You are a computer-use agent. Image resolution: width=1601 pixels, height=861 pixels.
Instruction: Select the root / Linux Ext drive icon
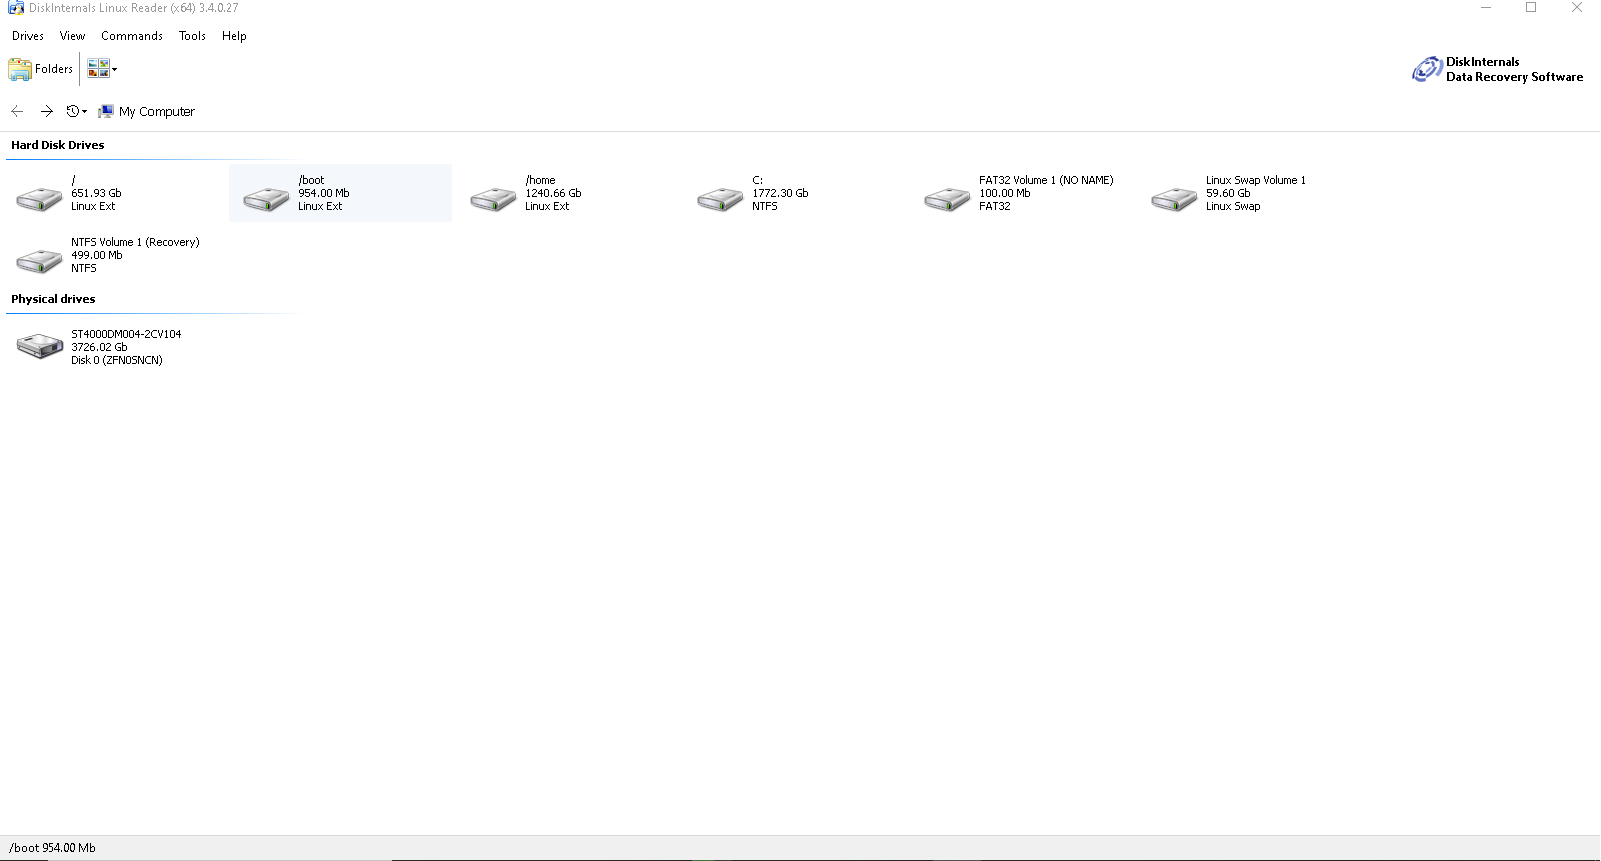point(40,198)
